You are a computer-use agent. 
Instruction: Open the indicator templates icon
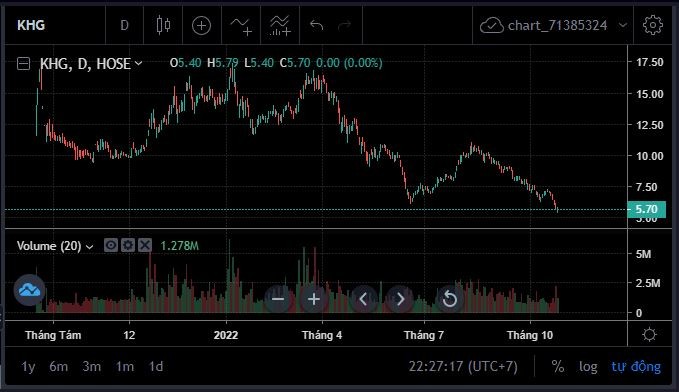[280, 26]
